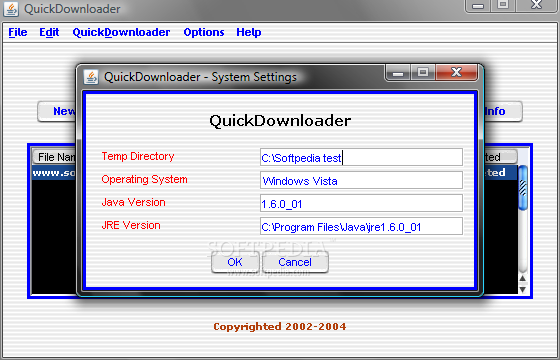Click the Temp Directory label

click(x=138, y=156)
